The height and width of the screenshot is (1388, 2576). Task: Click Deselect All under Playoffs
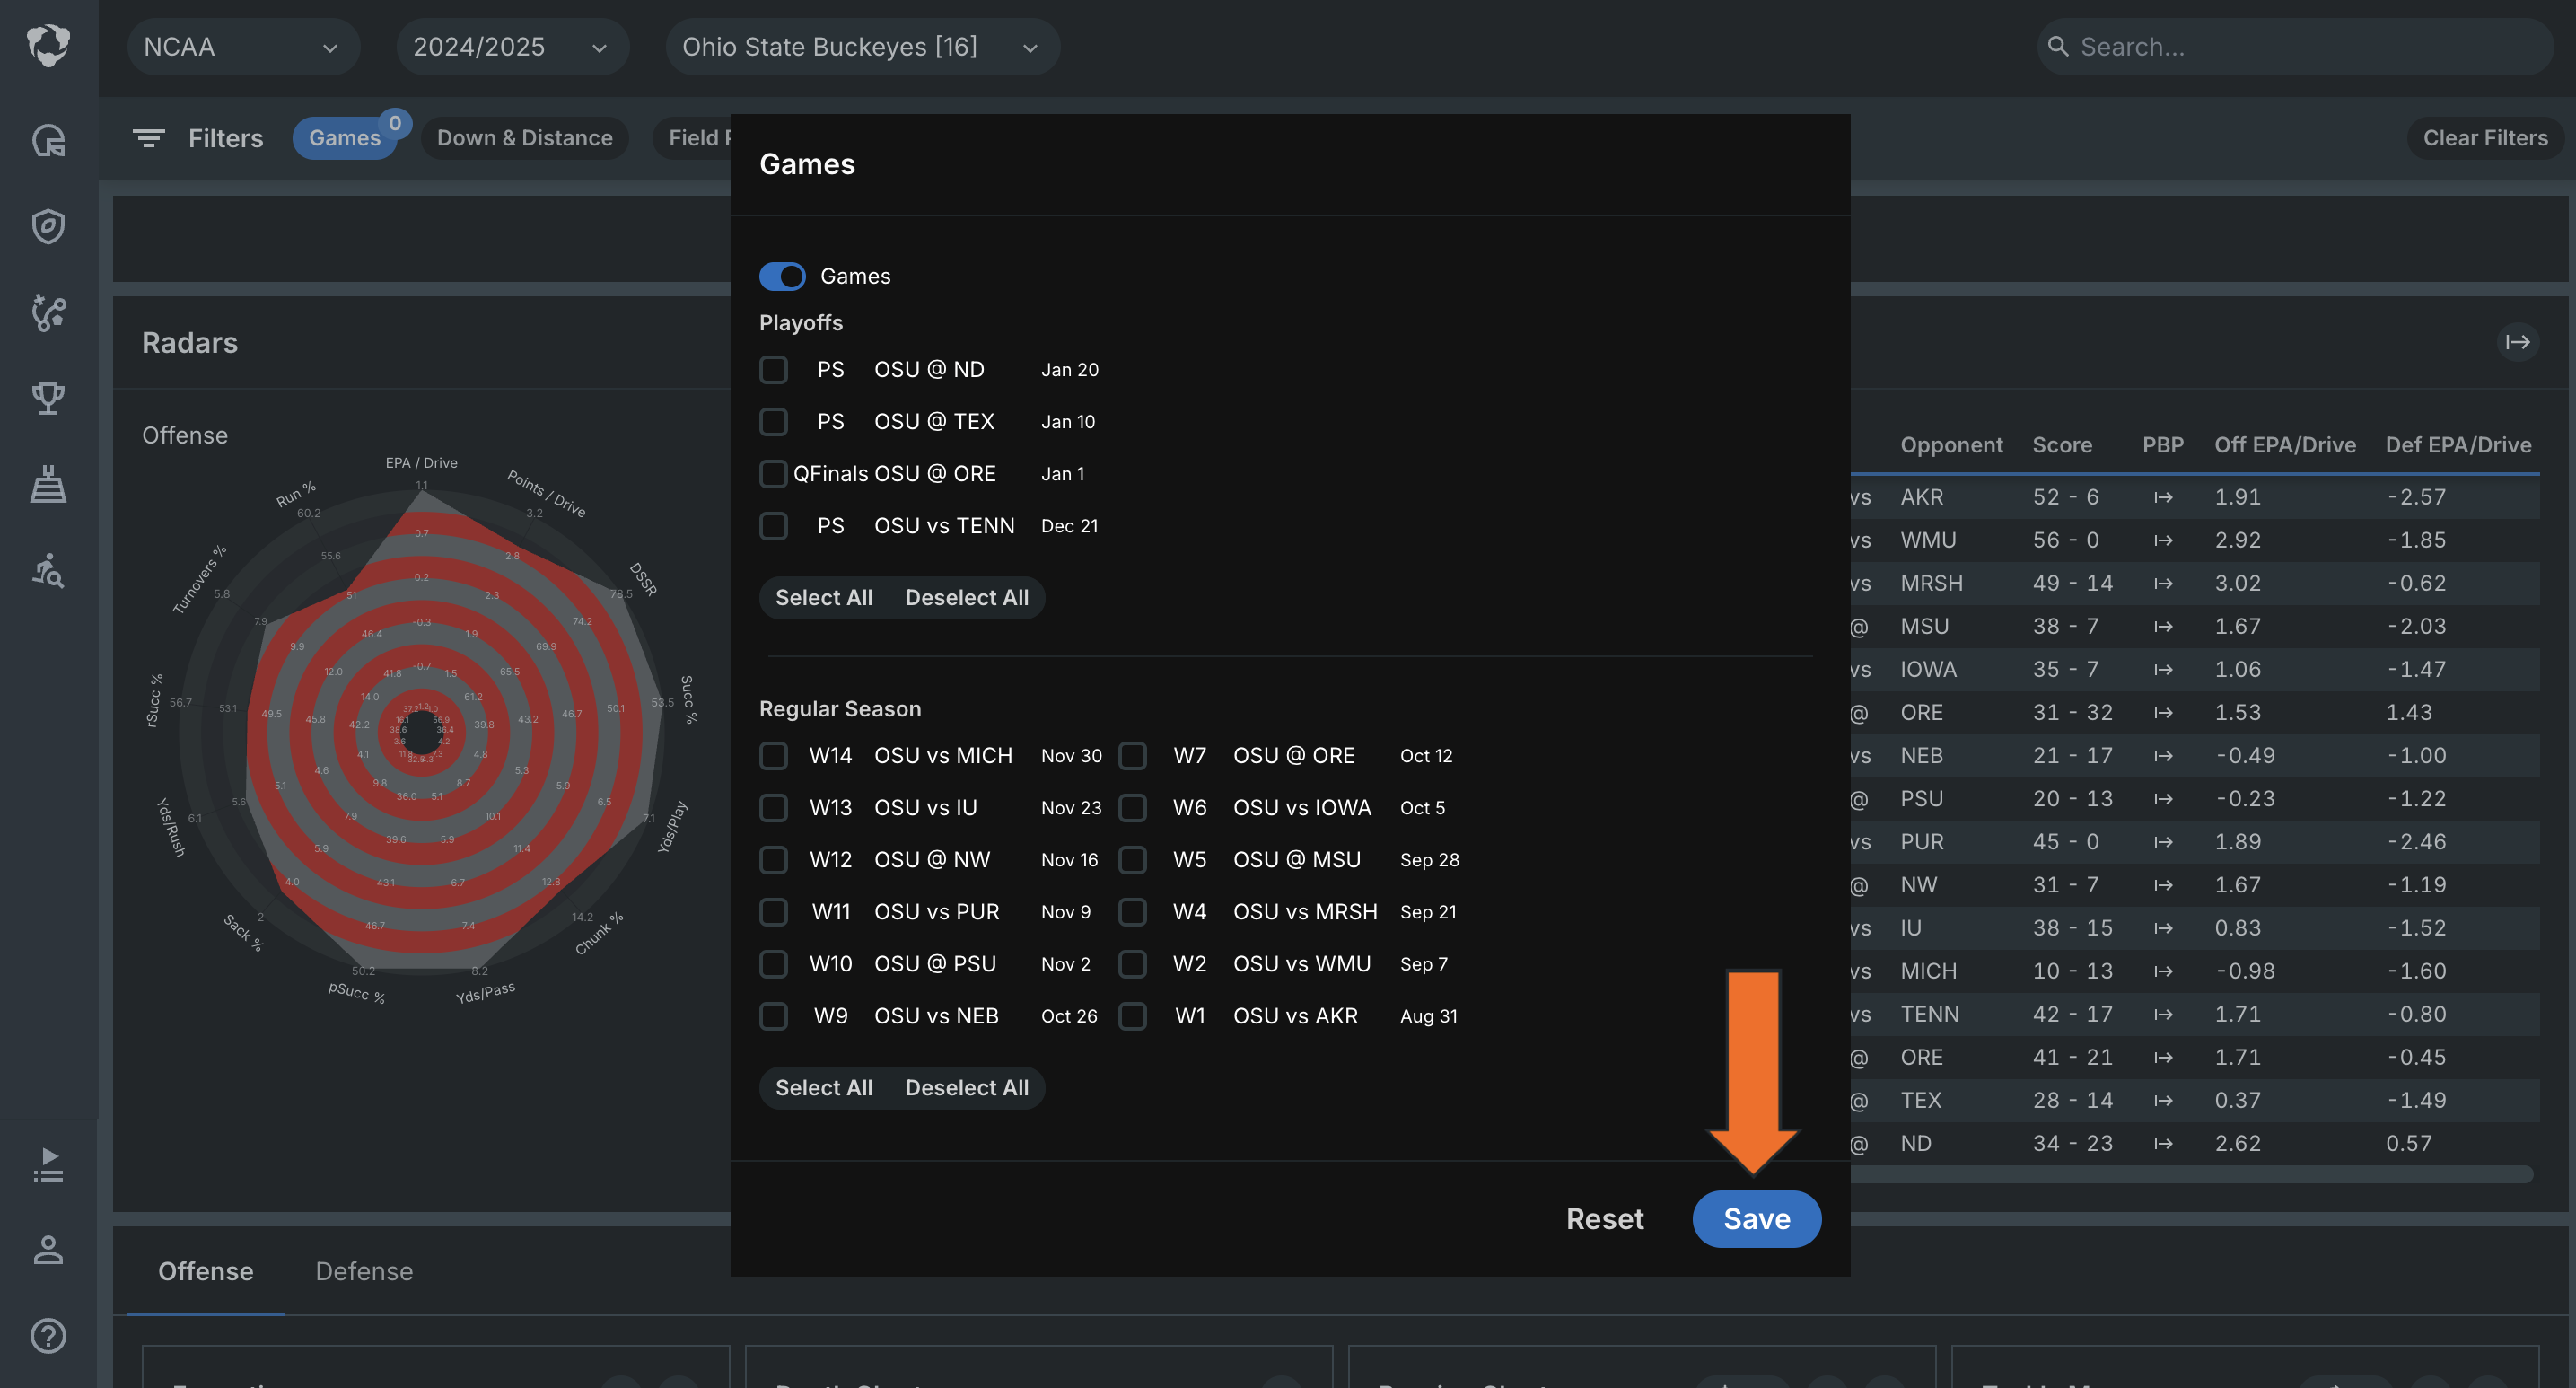[967, 598]
